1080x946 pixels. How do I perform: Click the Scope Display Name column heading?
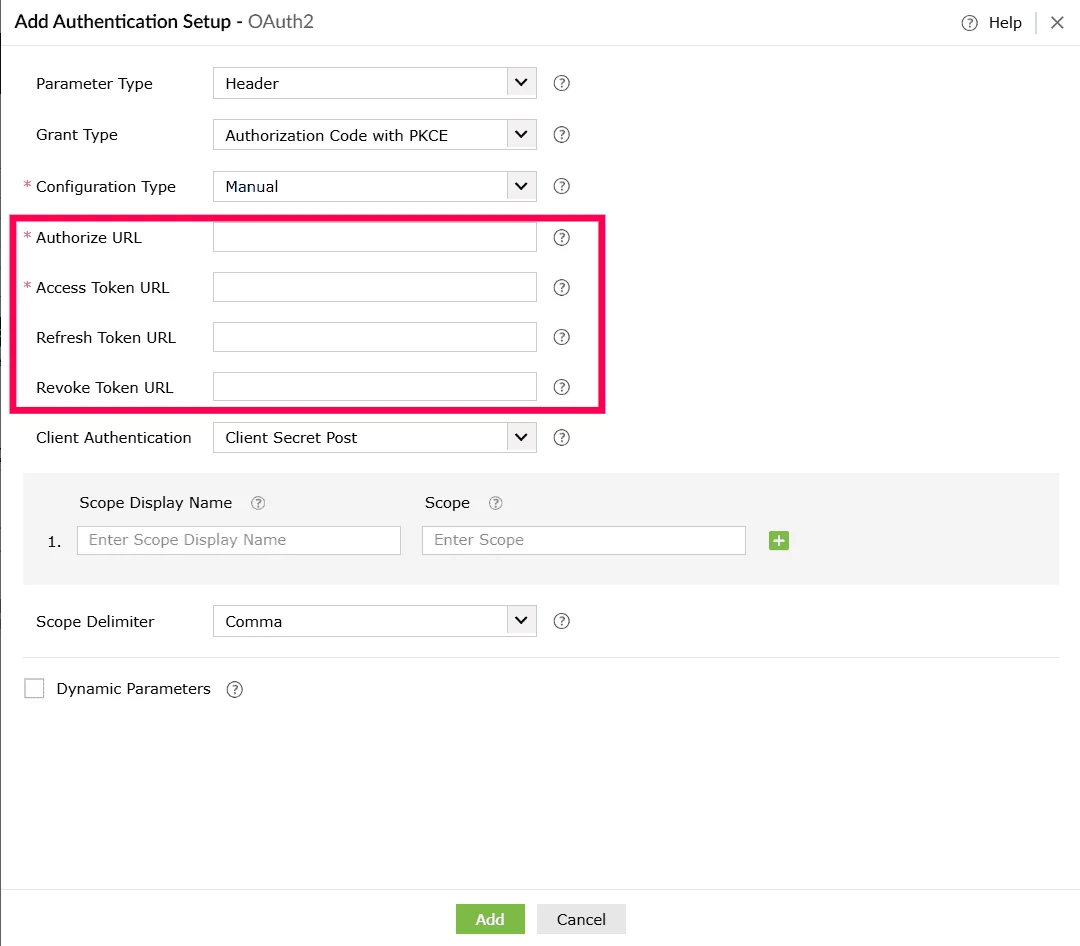pos(156,503)
